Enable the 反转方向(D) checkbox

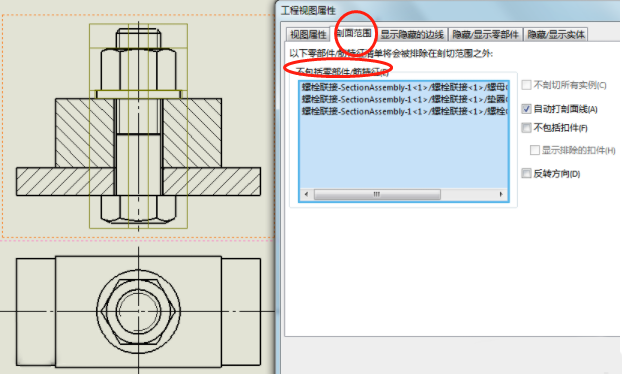(526, 173)
